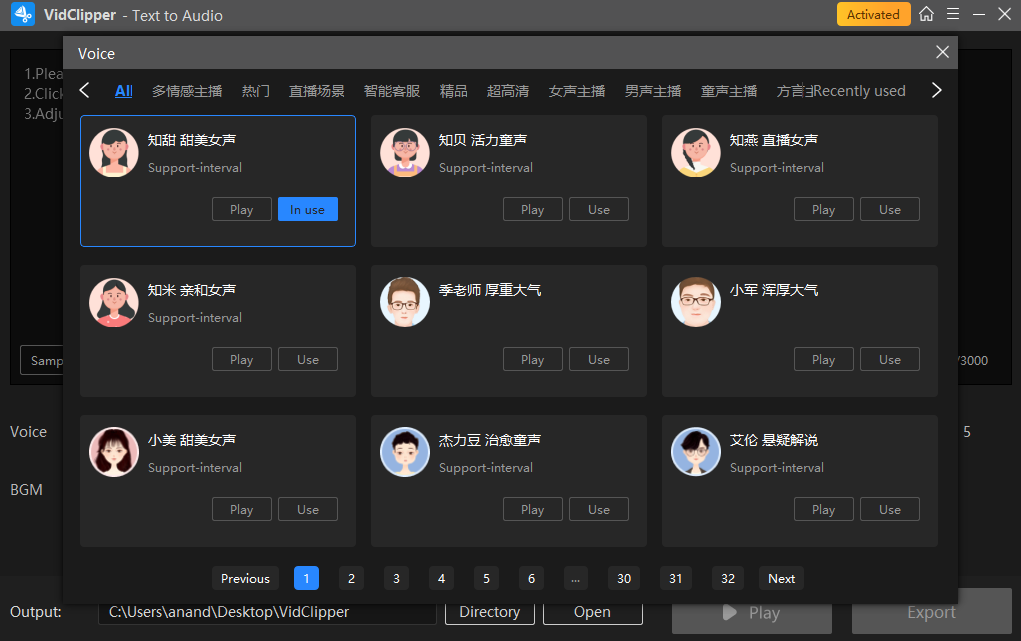This screenshot has width=1021, height=641.
Task: Click the In use button for 知甜
Action: pyautogui.click(x=307, y=210)
